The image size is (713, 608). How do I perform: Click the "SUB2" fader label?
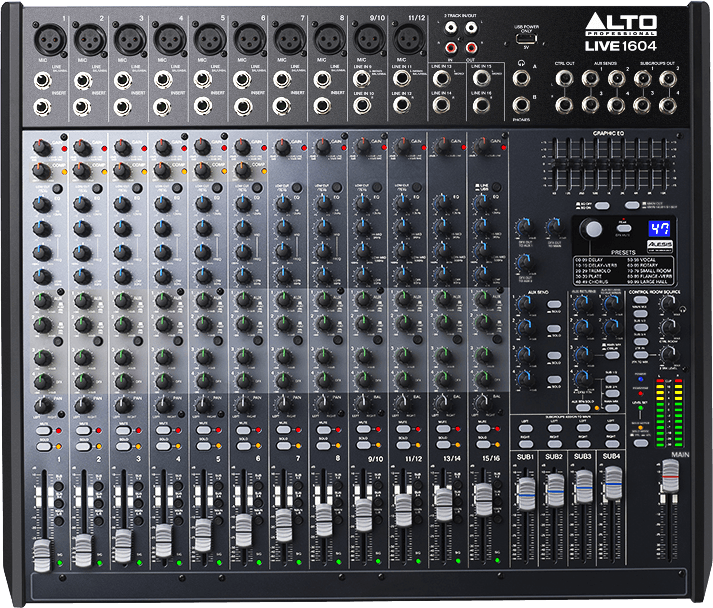[554, 456]
